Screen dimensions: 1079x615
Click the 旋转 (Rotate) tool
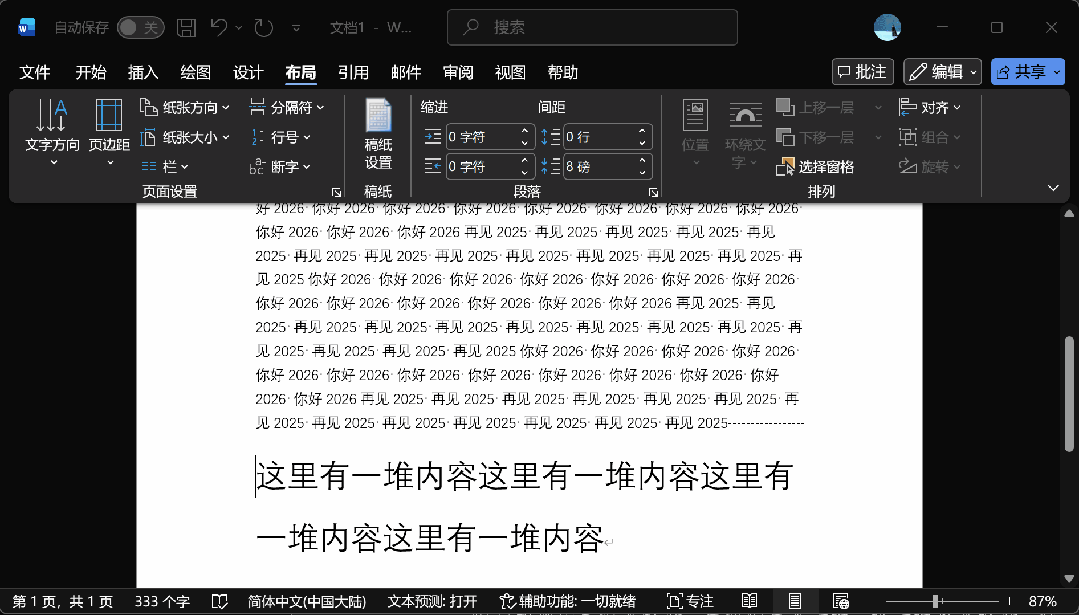930,166
